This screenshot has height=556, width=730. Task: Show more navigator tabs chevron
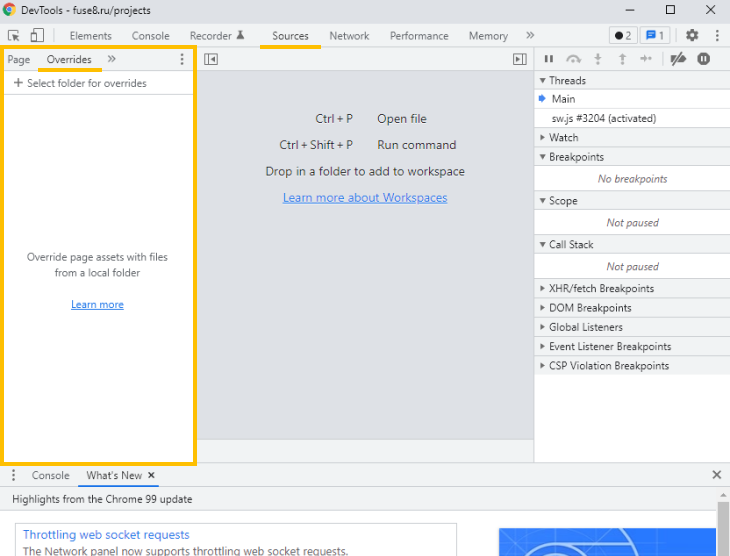pyautogui.click(x=111, y=59)
